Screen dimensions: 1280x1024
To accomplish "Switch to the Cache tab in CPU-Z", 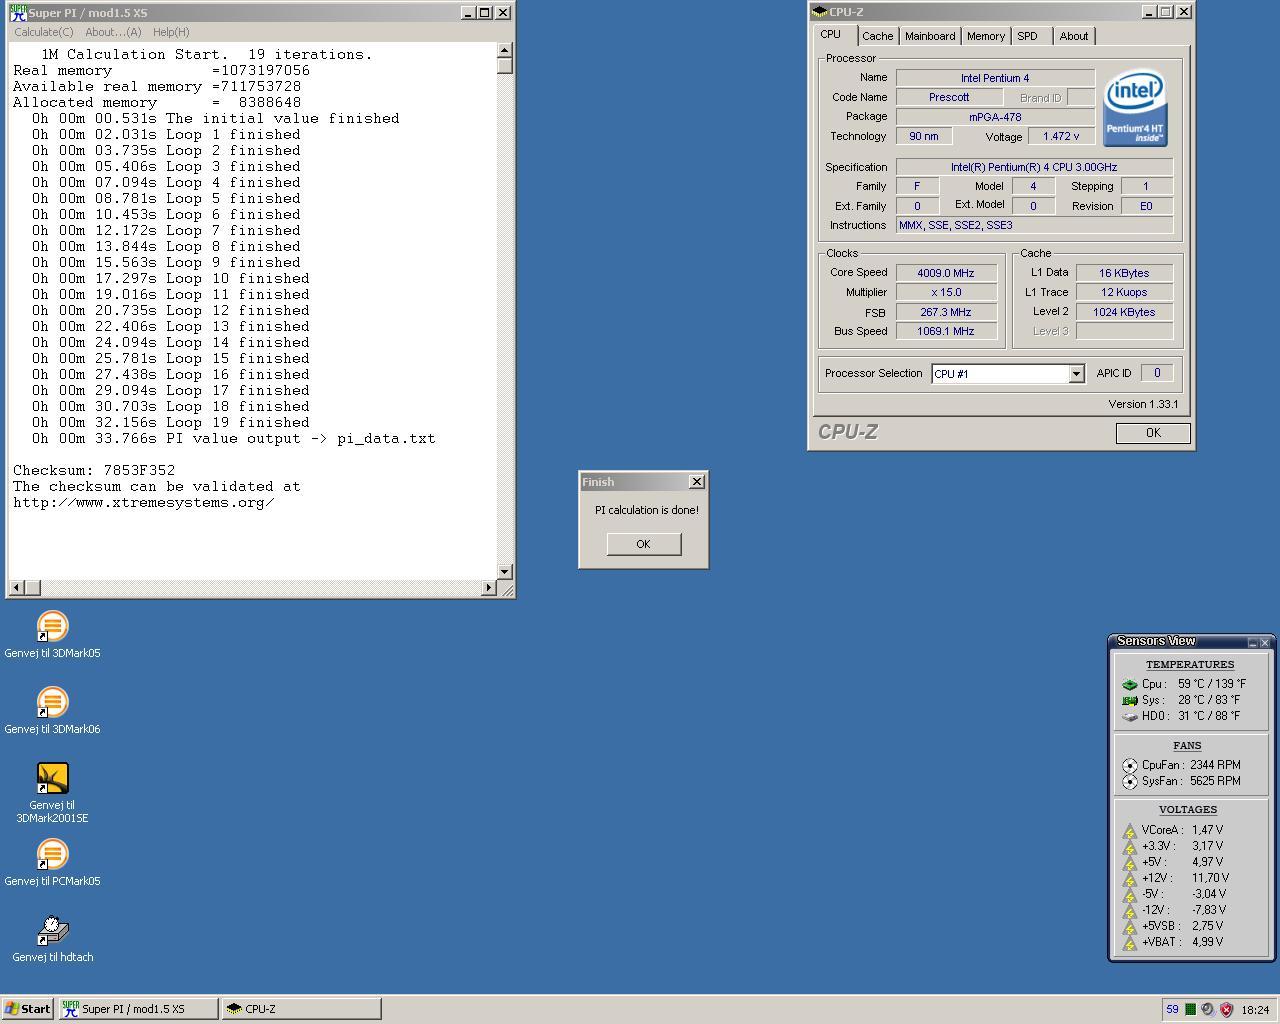I will [x=877, y=36].
